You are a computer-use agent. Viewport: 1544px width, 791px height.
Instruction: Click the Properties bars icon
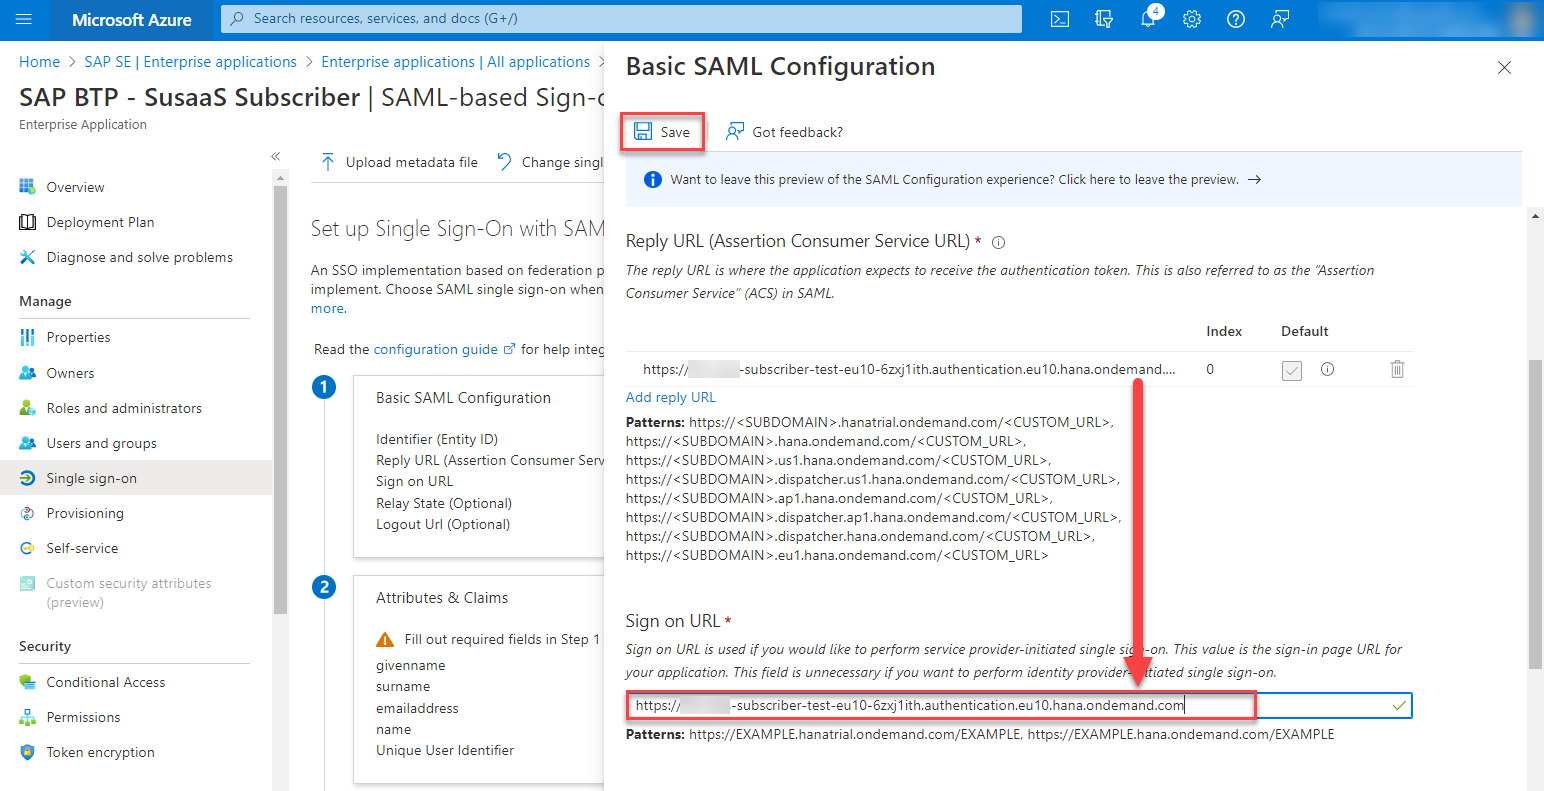28,337
